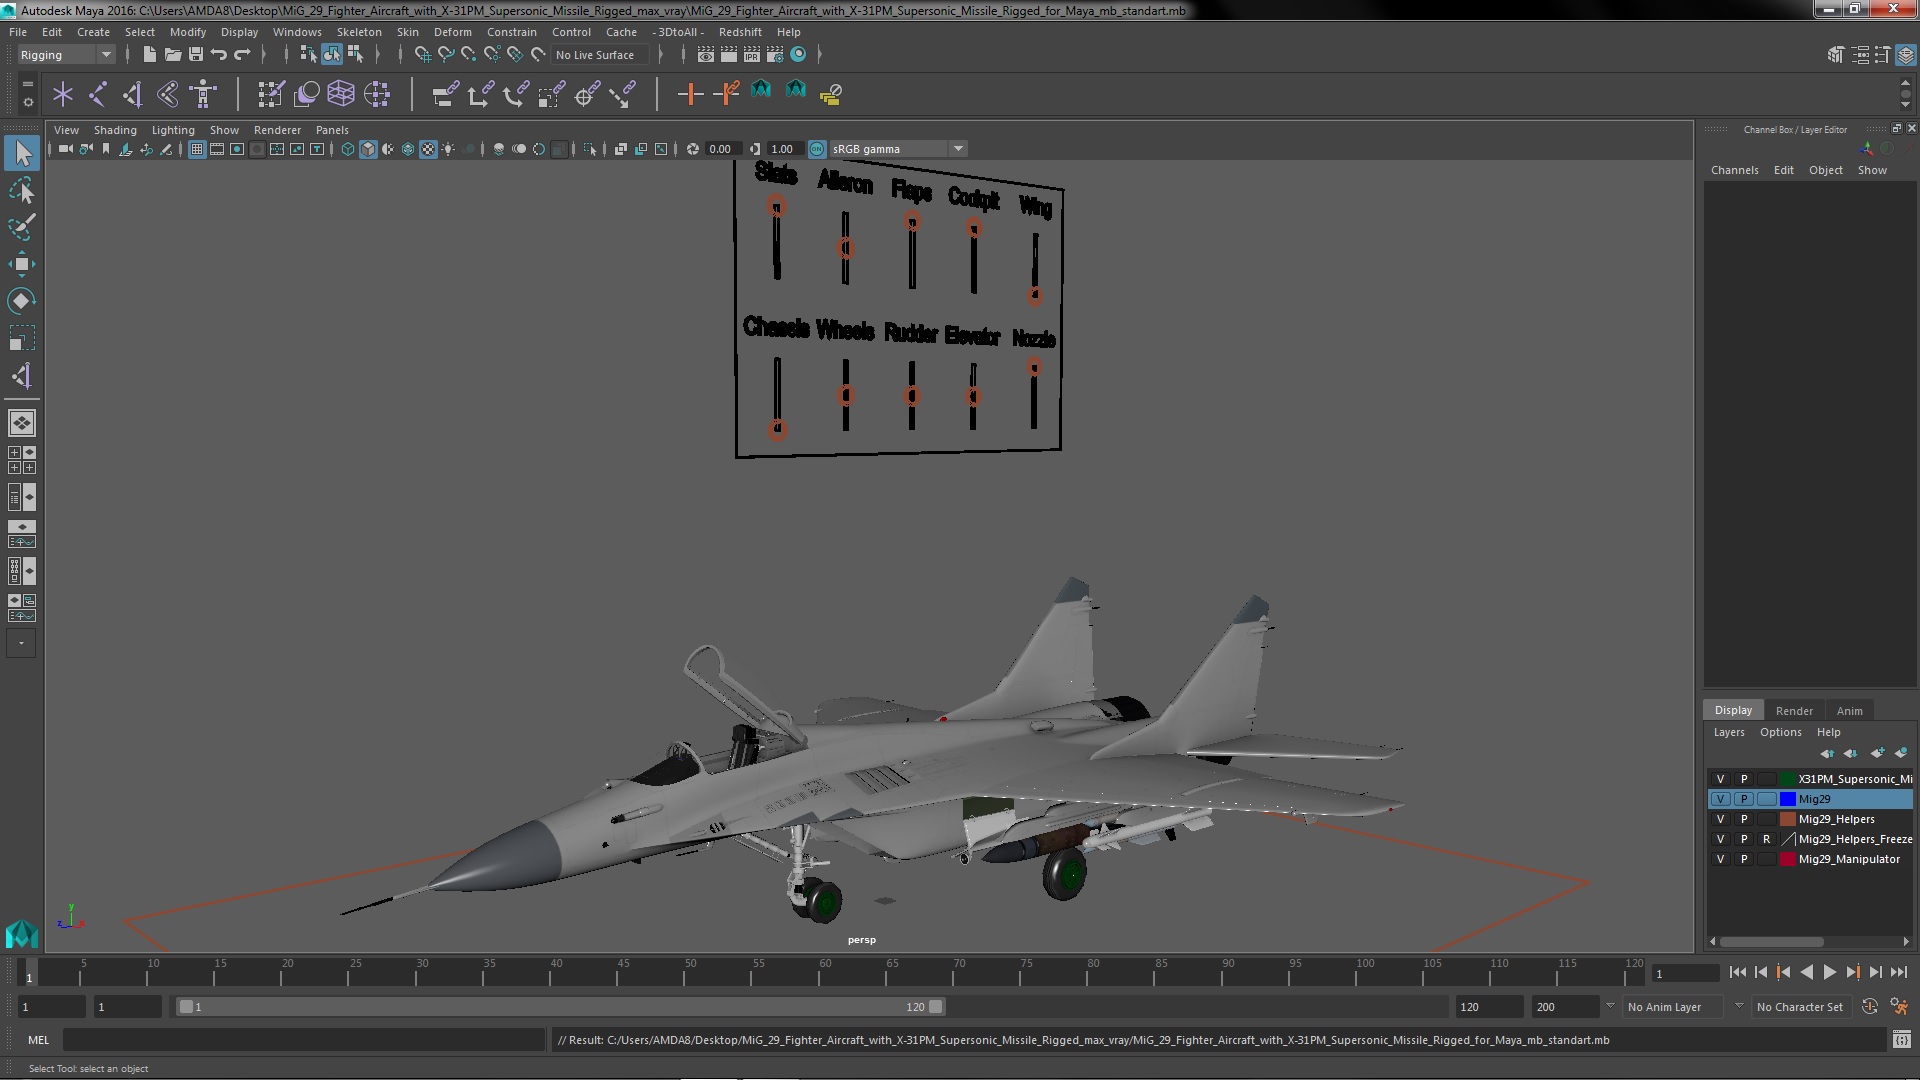Click the Save Scene icon
This screenshot has height=1080, width=1920.
coord(196,55)
